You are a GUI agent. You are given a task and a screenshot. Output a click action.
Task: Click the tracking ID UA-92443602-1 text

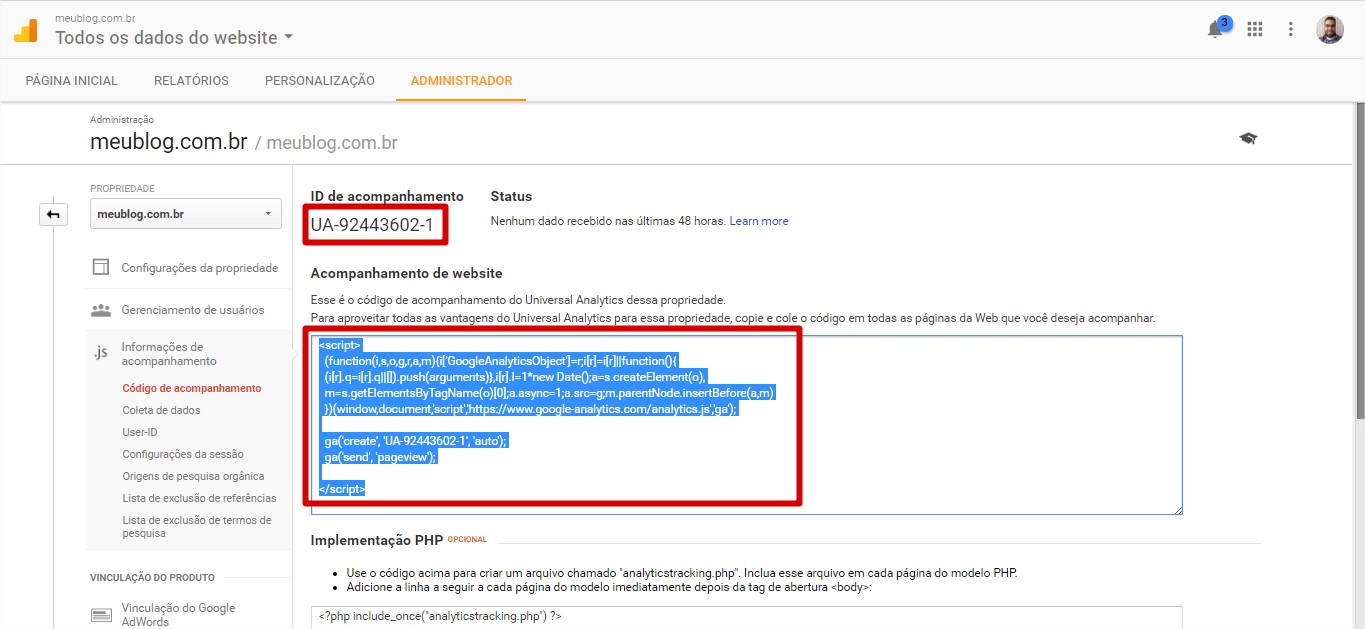(x=372, y=225)
